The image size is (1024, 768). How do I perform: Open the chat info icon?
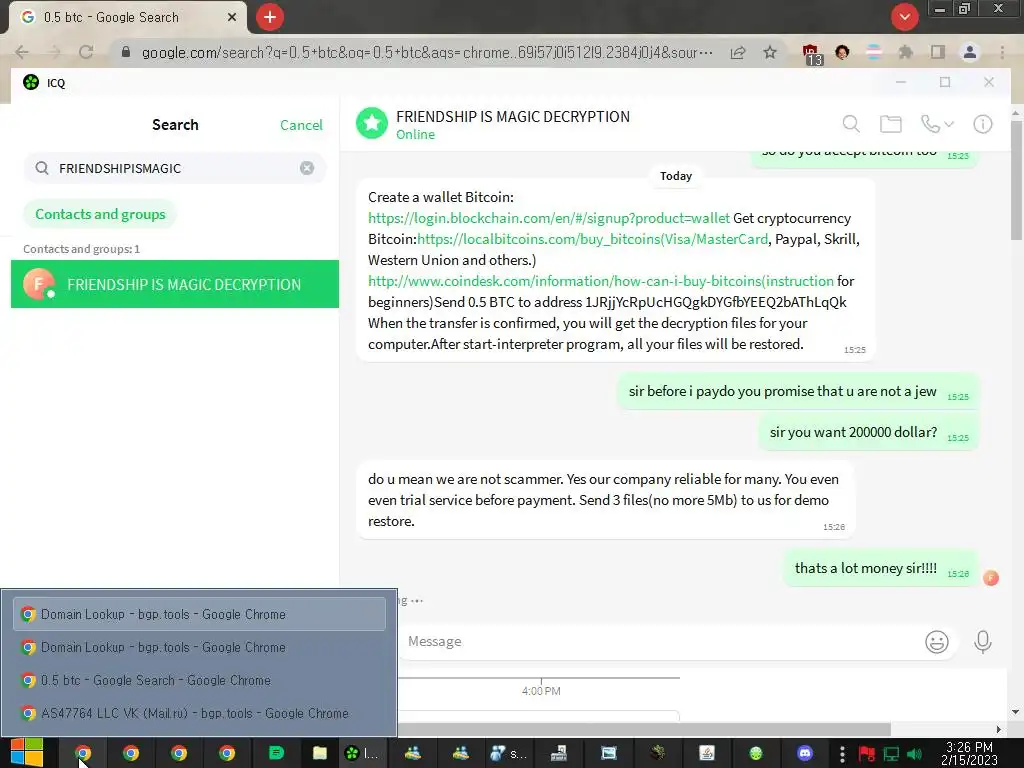tap(982, 123)
